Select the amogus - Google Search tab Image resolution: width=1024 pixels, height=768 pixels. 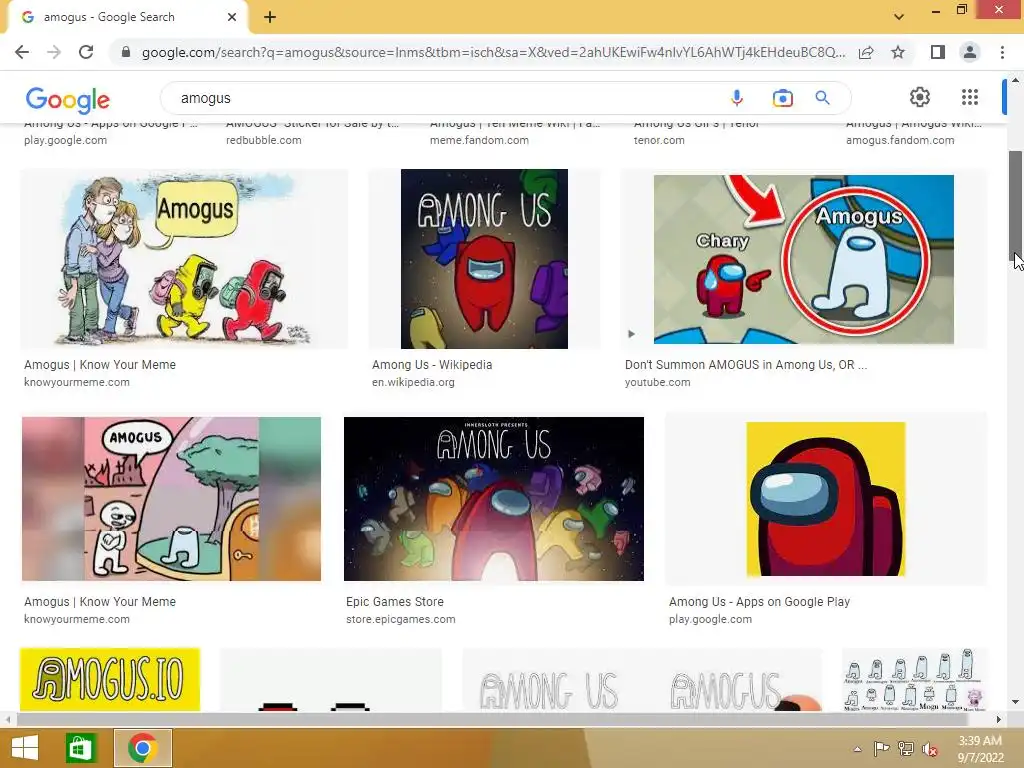click(x=127, y=17)
